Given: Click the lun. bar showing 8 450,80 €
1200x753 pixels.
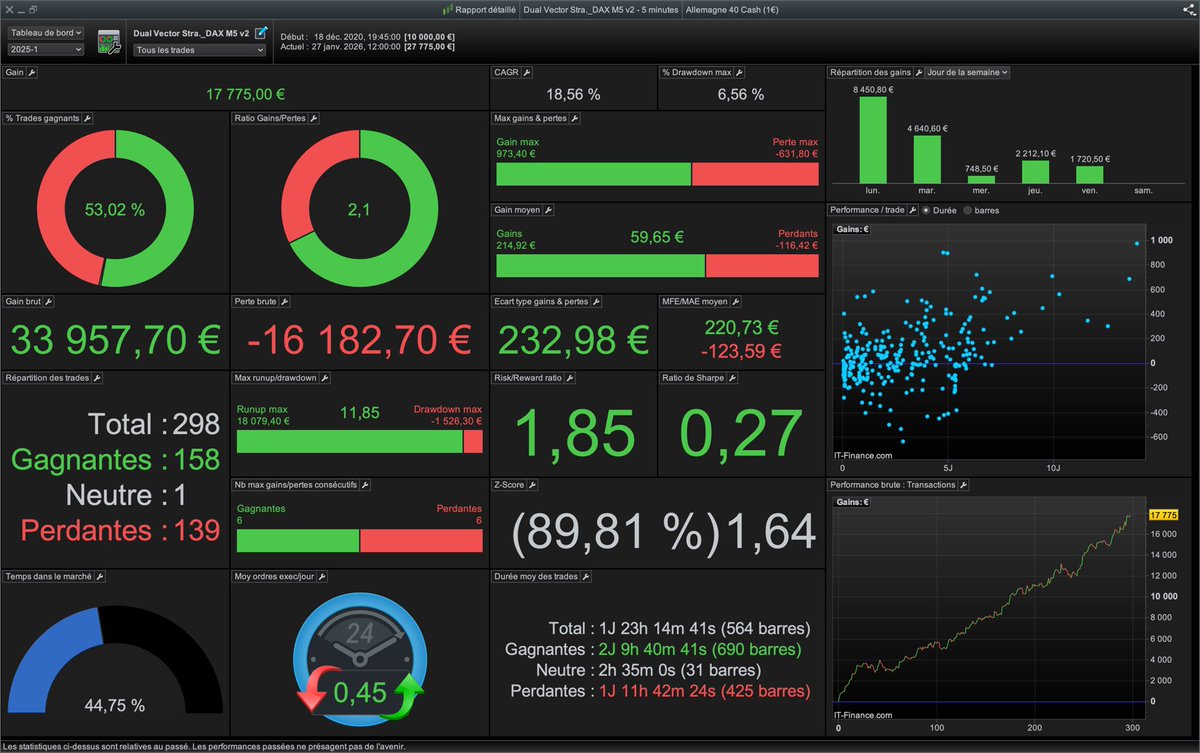Looking at the screenshot, I should tap(873, 139).
